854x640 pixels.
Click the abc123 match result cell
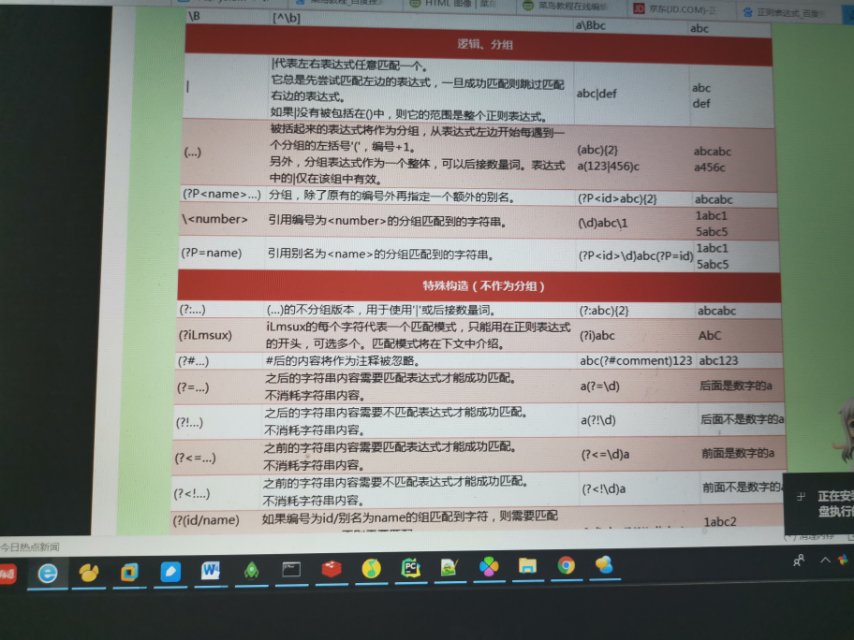click(x=718, y=361)
